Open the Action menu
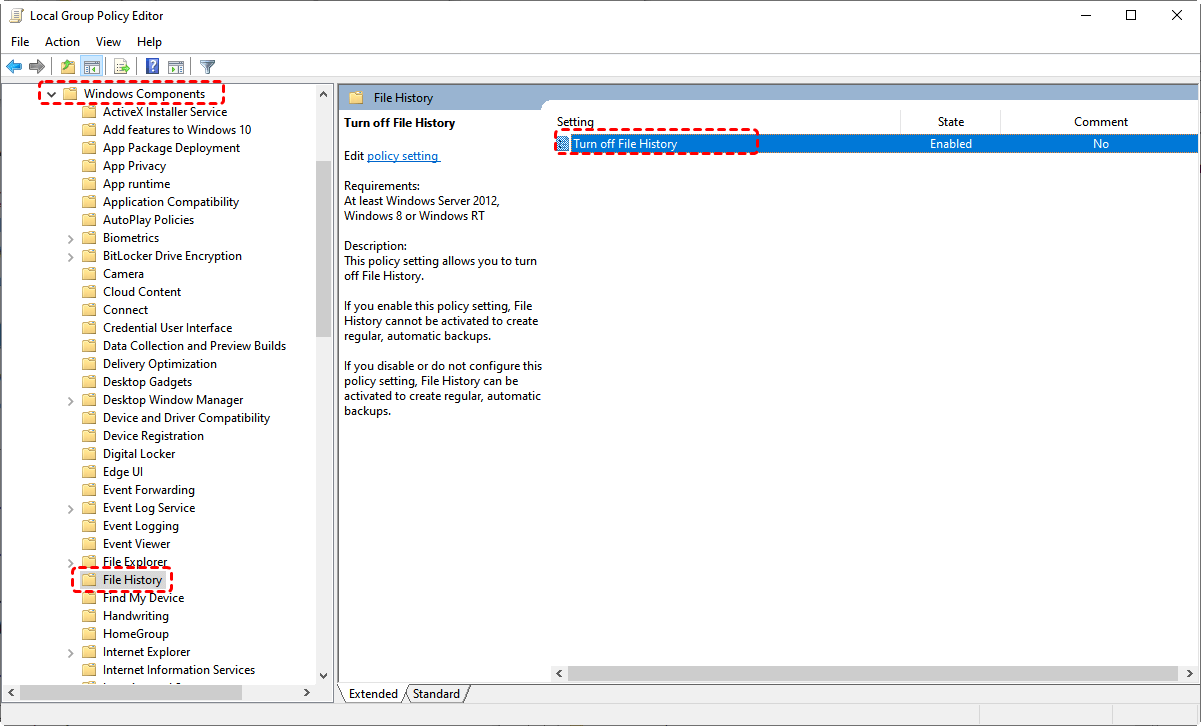Screen dimensions: 1201x726 (62, 41)
